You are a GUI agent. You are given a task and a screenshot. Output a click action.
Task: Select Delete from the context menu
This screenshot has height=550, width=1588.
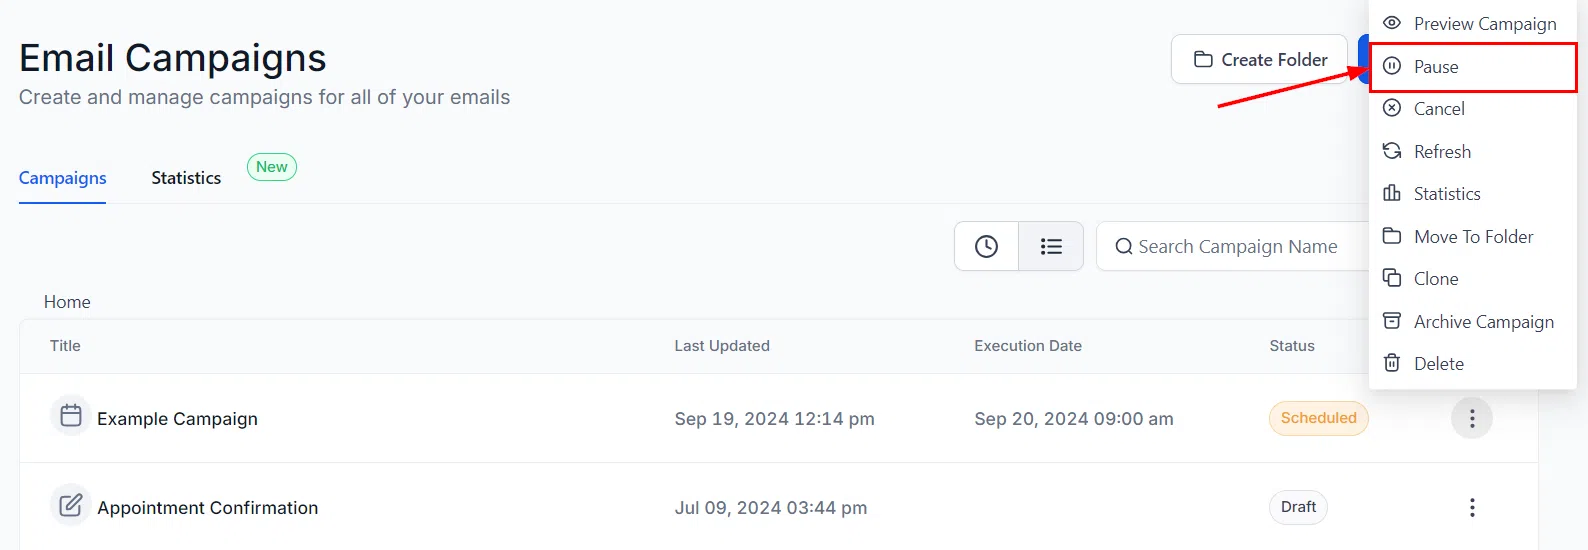click(x=1473, y=364)
